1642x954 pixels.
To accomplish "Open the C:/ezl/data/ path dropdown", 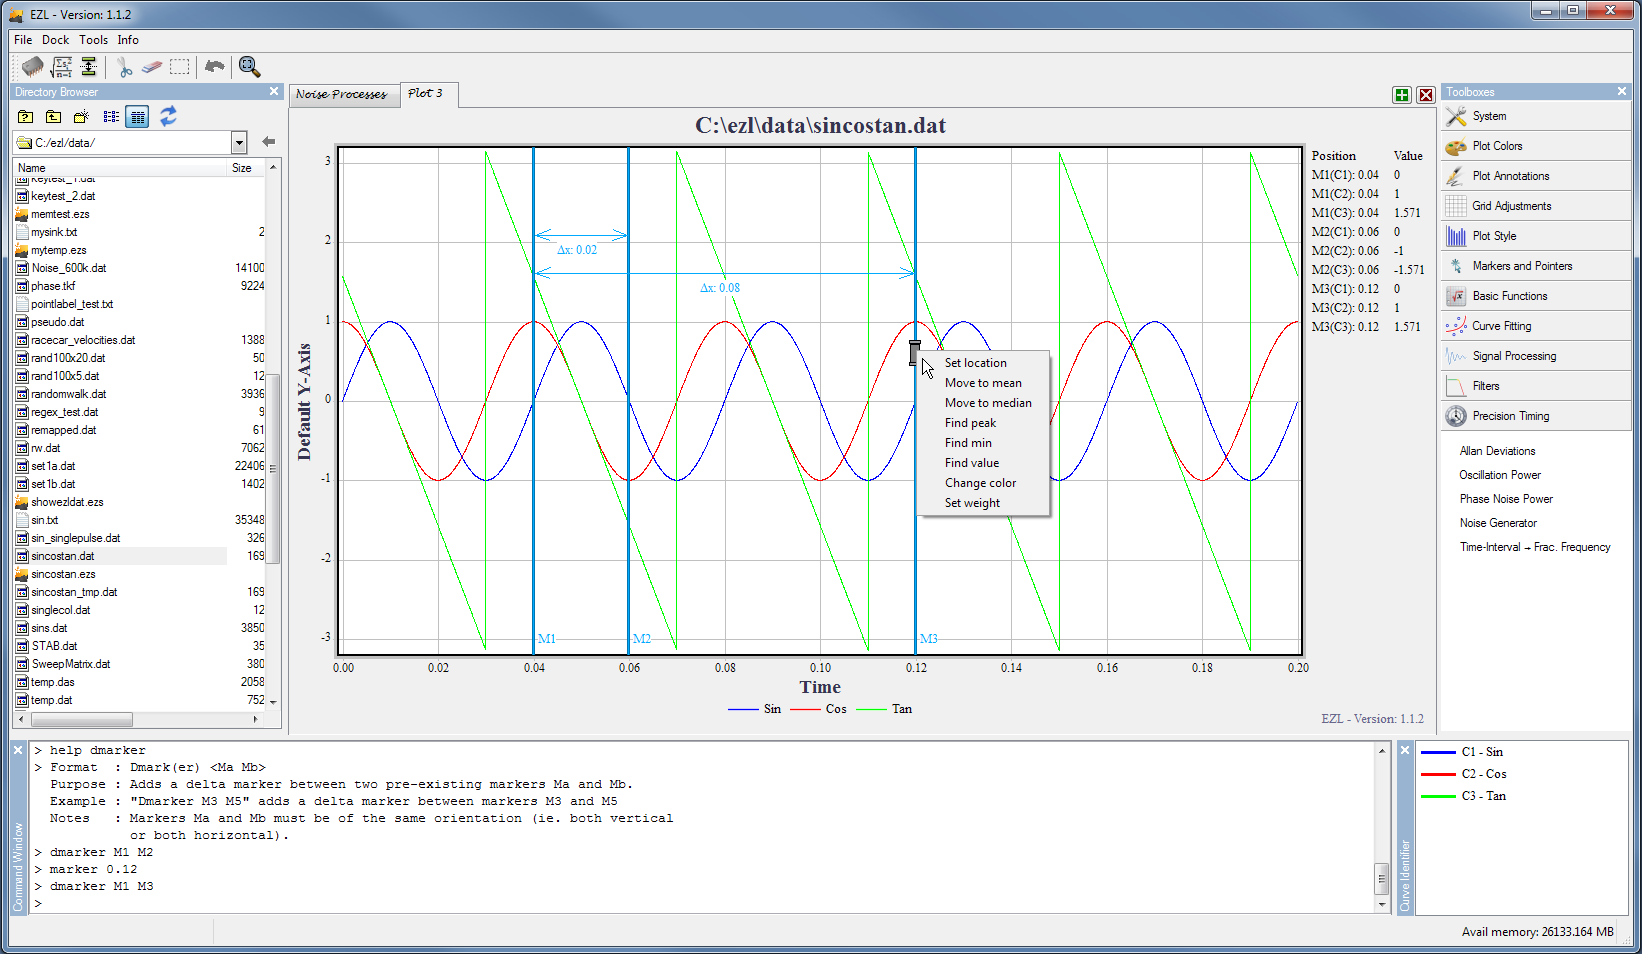I will tap(239, 142).
